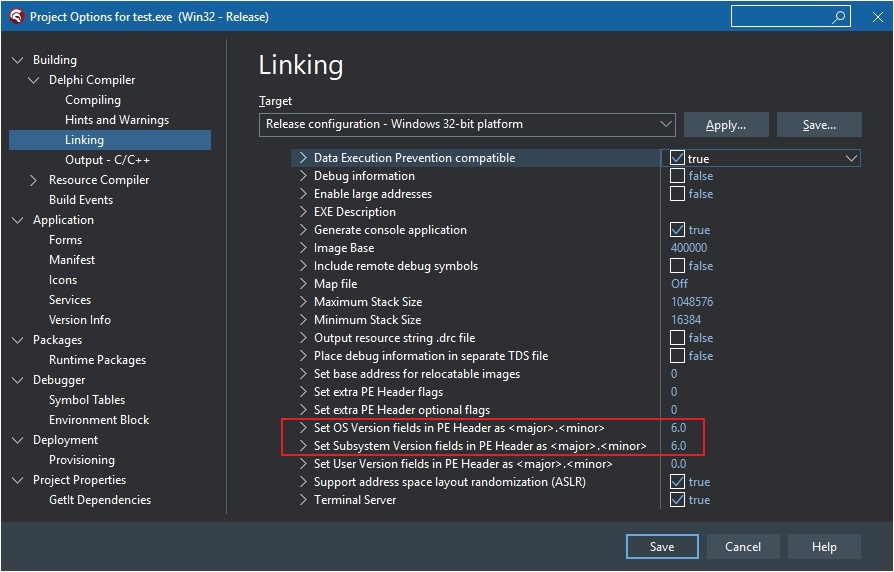Click the Help button
The width and height of the screenshot is (894, 572).
(824, 546)
